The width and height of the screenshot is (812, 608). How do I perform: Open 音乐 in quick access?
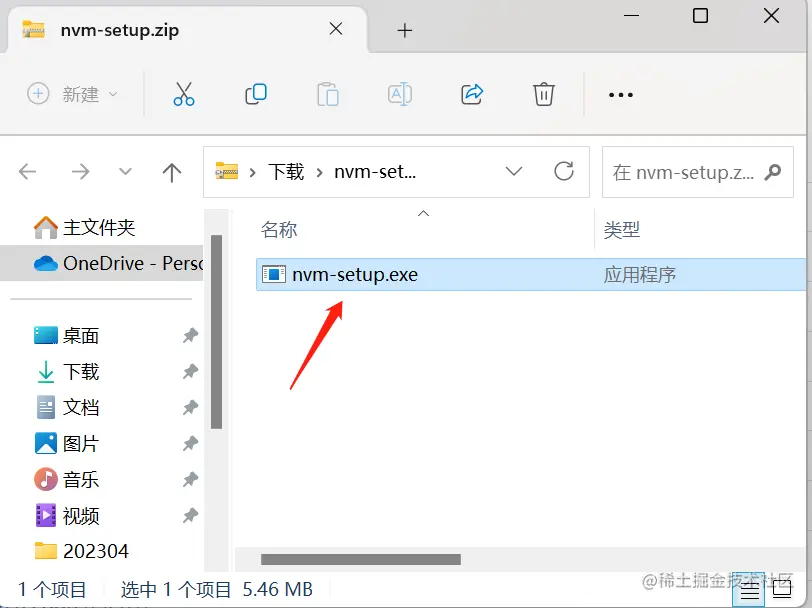[66, 480]
